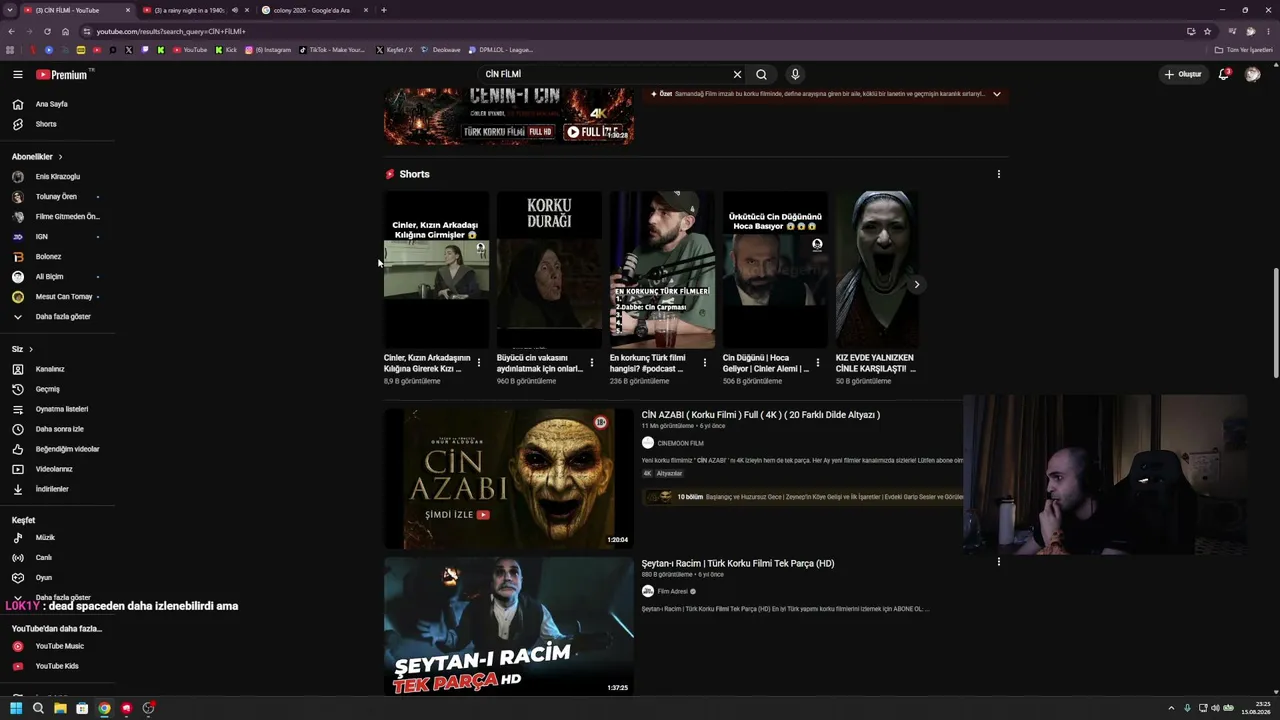Viewport: 1280px width, 720px height.
Task: Expand the 10 bölüm chapters row
Action: click(803, 497)
